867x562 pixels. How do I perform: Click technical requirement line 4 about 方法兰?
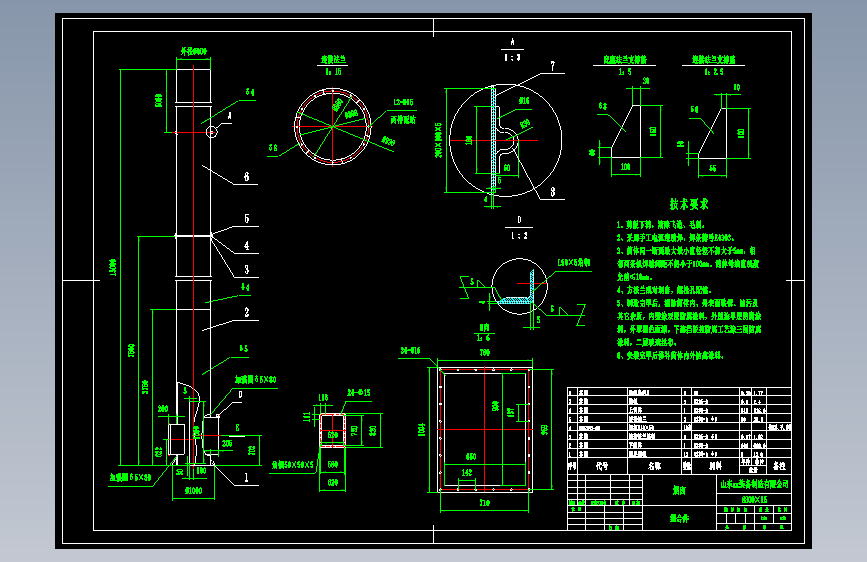(x=664, y=290)
